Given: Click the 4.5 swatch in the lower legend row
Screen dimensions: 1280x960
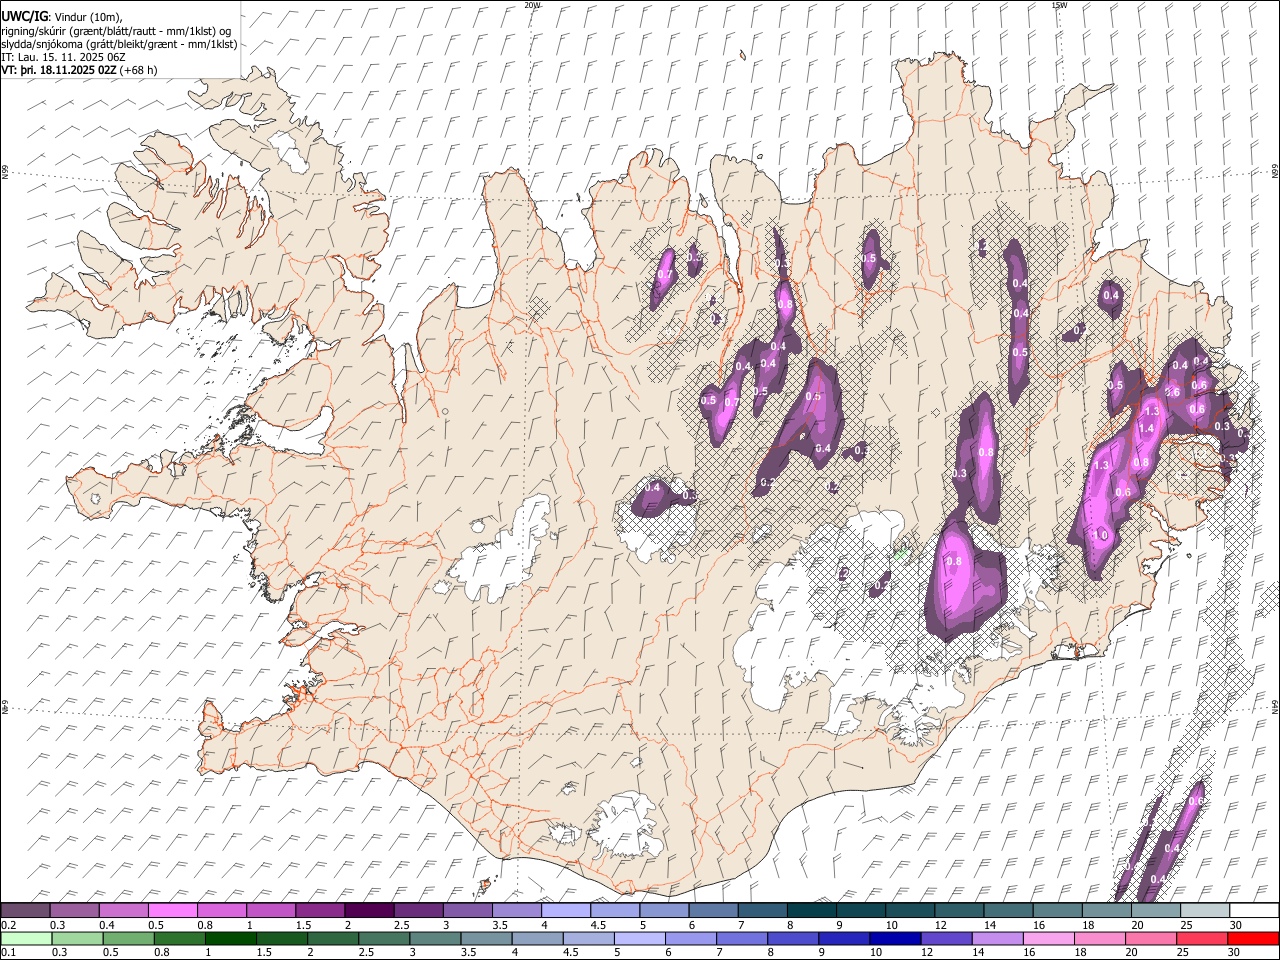Looking at the screenshot, I should [589, 938].
